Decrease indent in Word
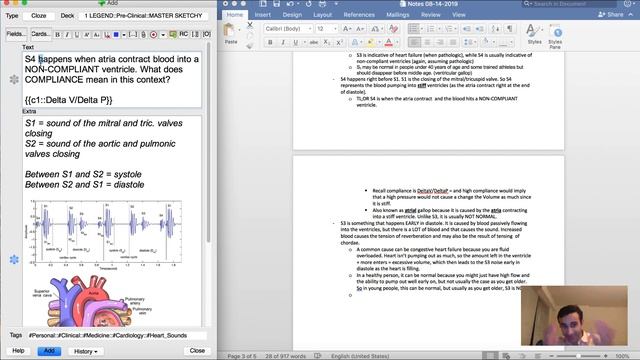 (x=467, y=29)
